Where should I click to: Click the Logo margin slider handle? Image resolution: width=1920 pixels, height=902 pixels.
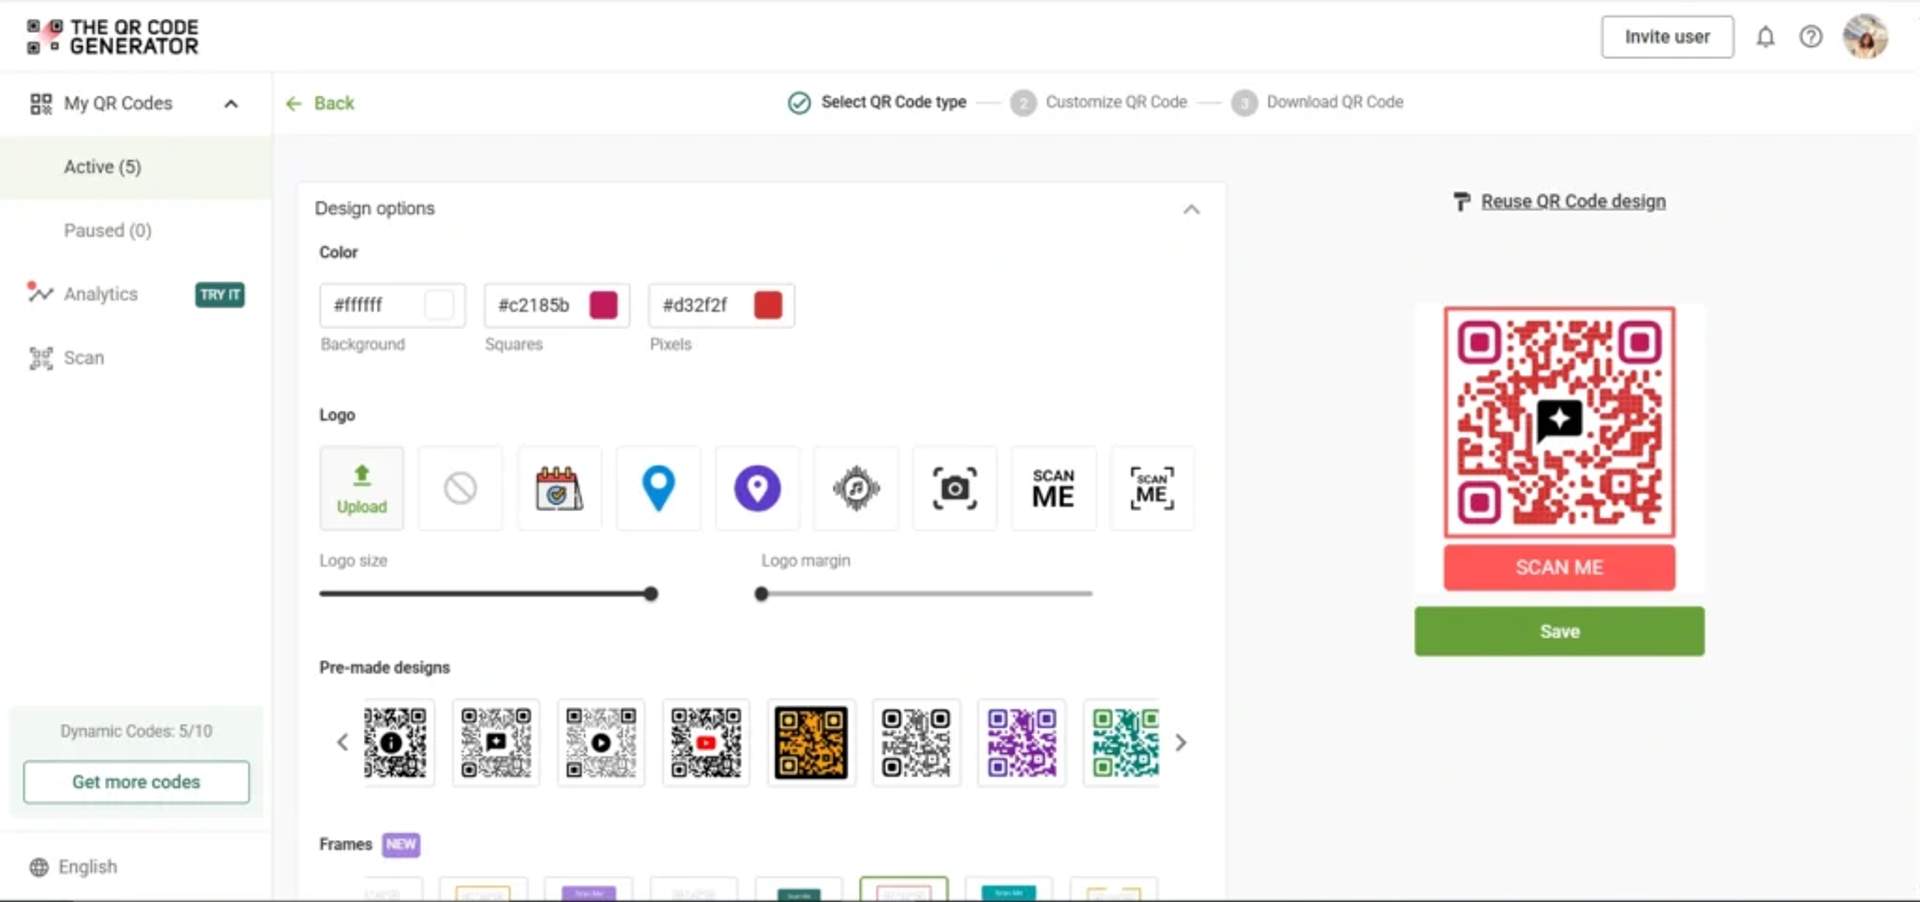pyautogui.click(x=761, y=594)
